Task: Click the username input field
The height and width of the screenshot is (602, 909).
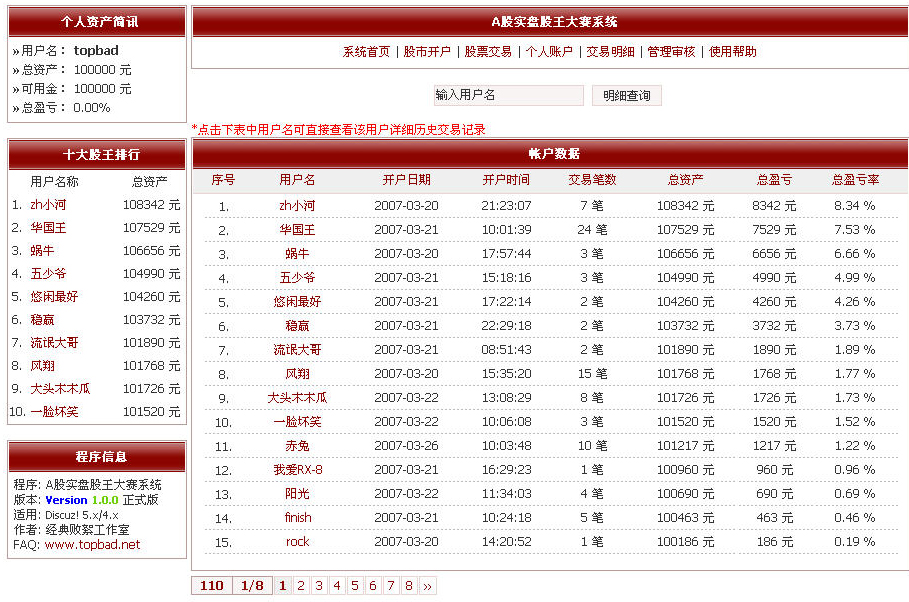Action: coord(508,95)
